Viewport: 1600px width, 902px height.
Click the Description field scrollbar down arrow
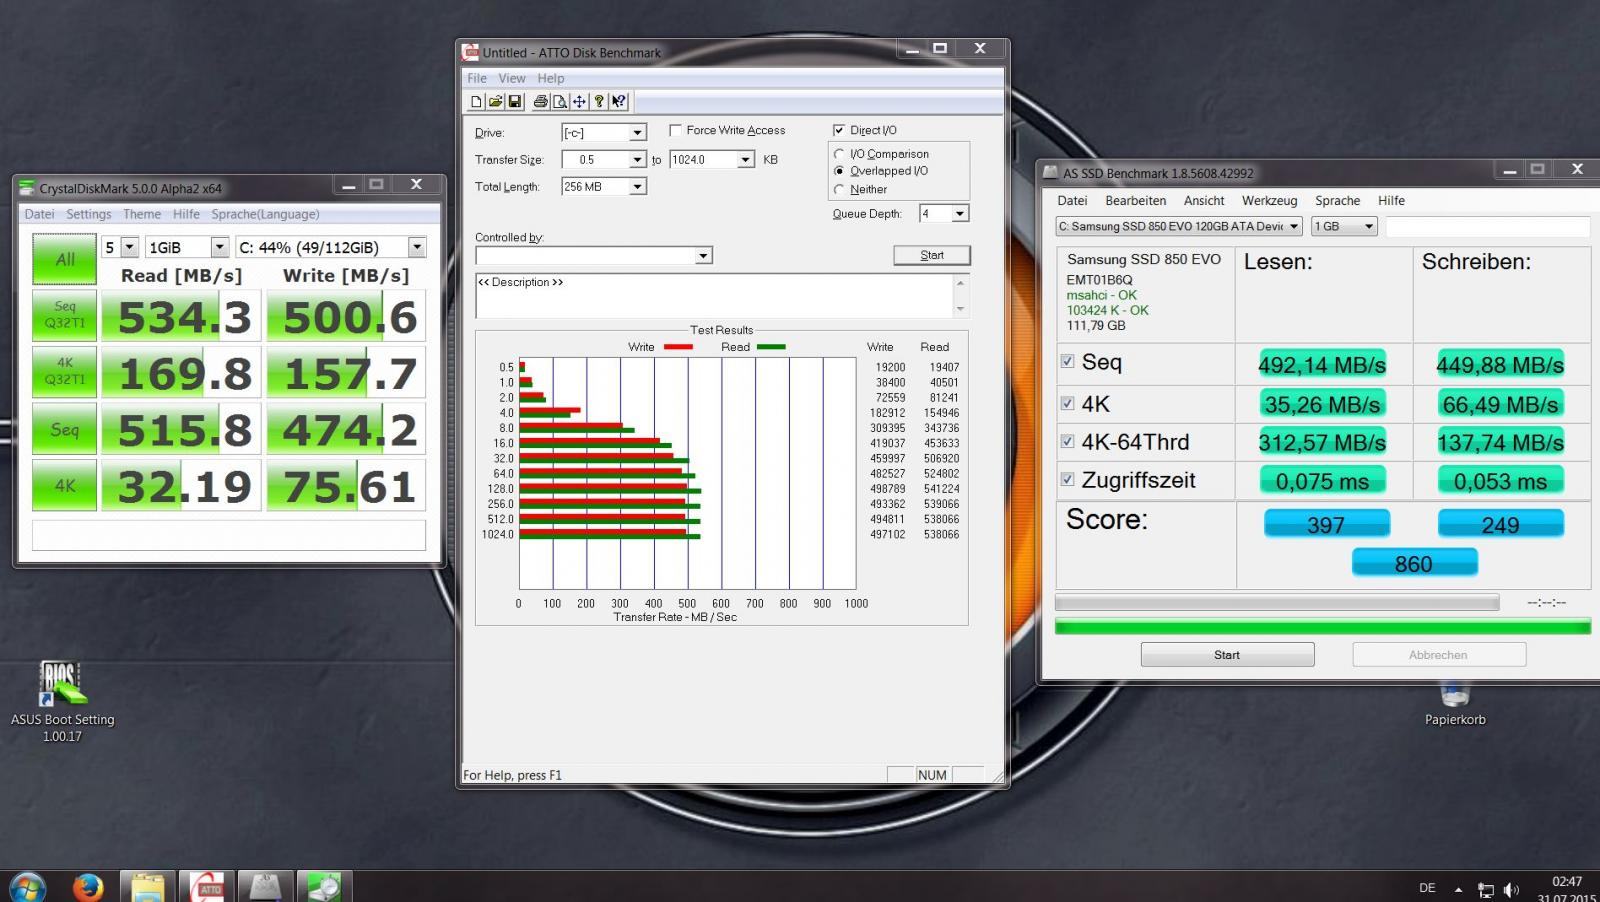961,309
